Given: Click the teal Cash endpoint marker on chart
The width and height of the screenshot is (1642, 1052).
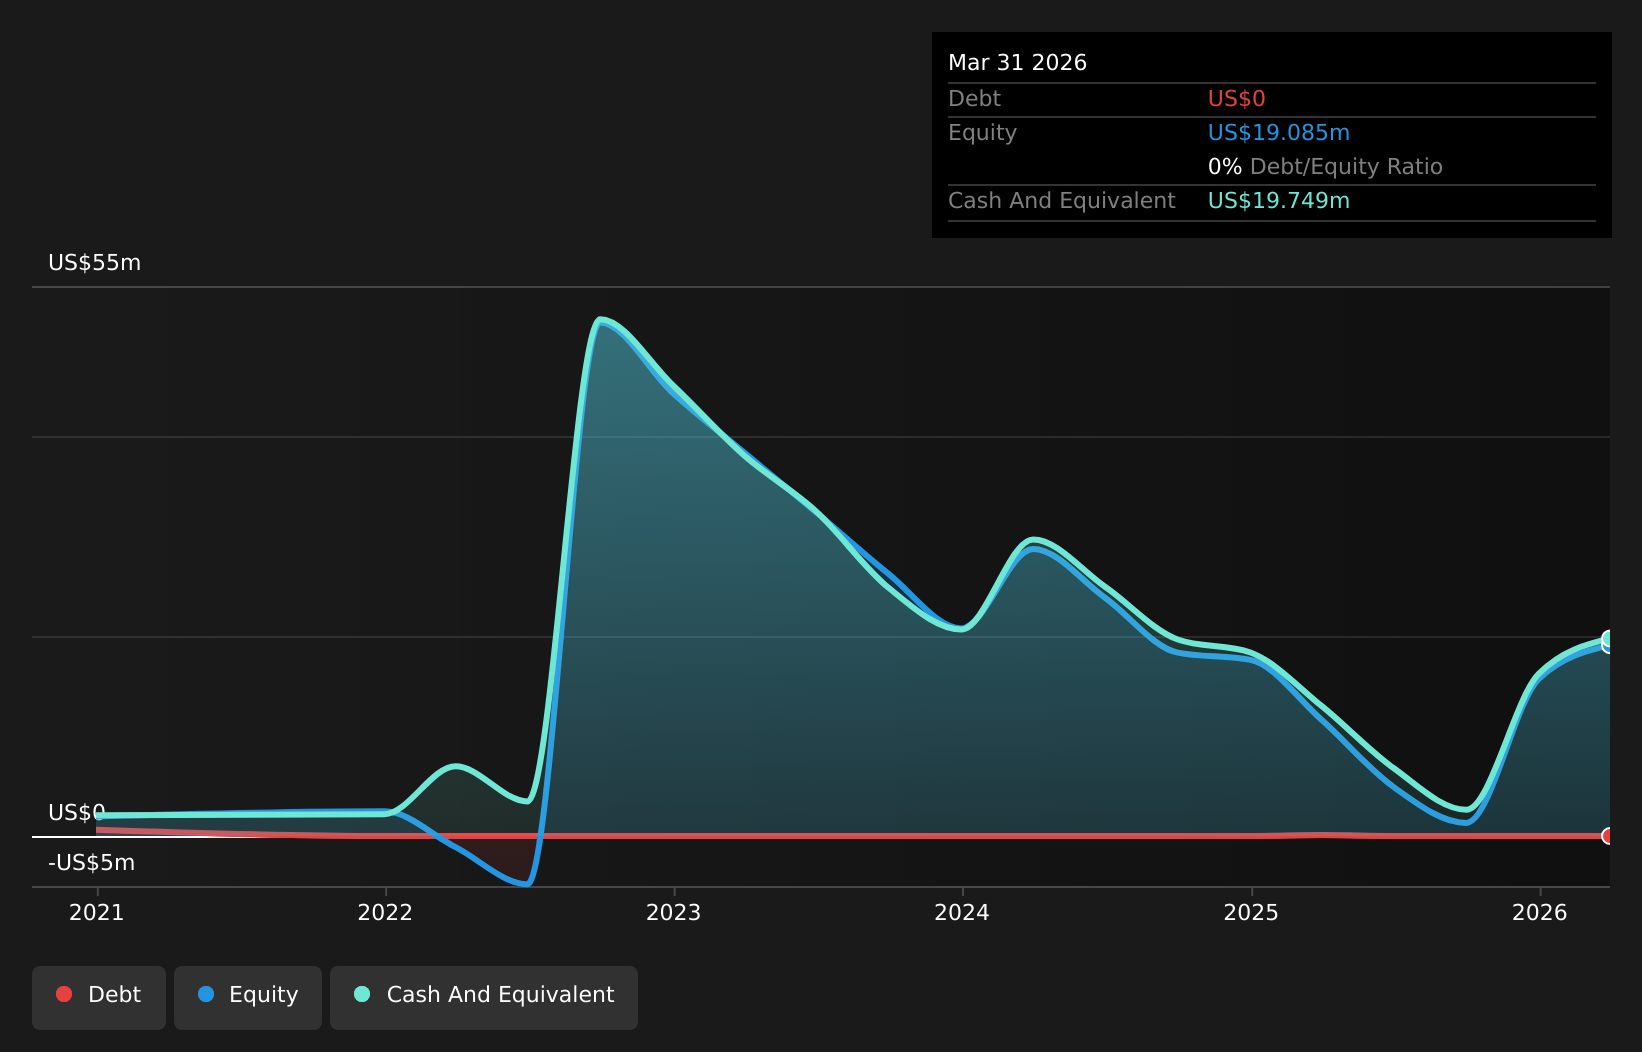Looking at the screenshot, I should coord(1608,638).
